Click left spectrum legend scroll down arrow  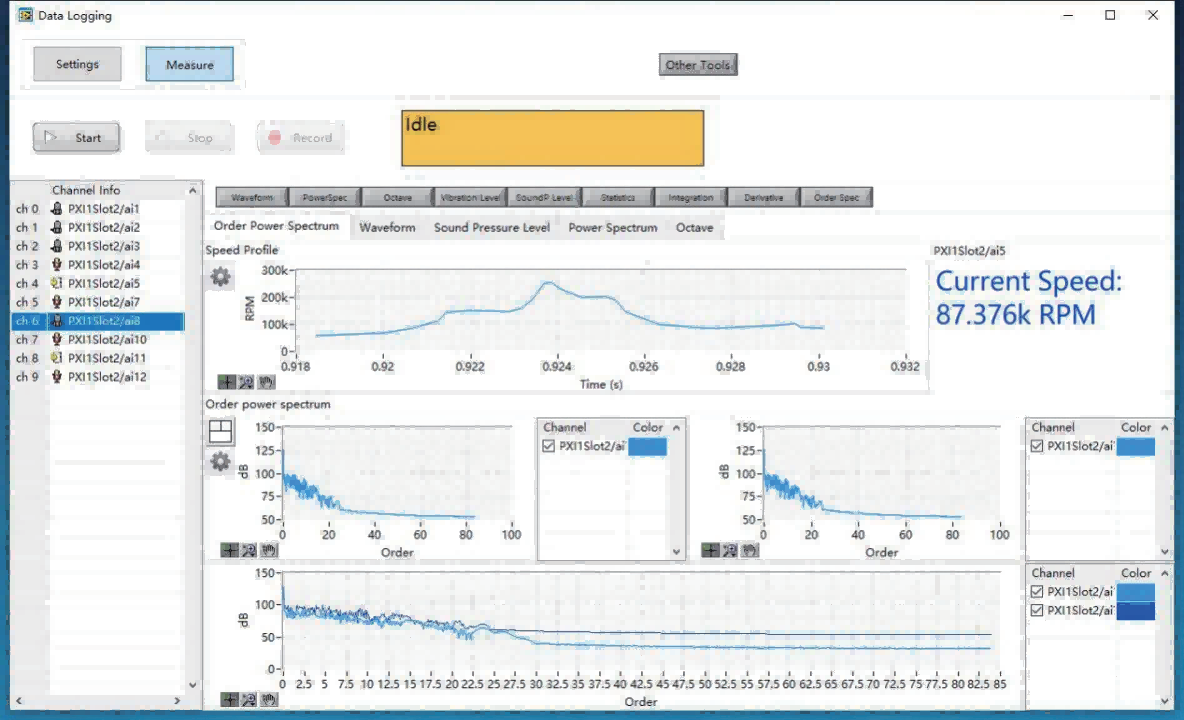pos(677,552)
